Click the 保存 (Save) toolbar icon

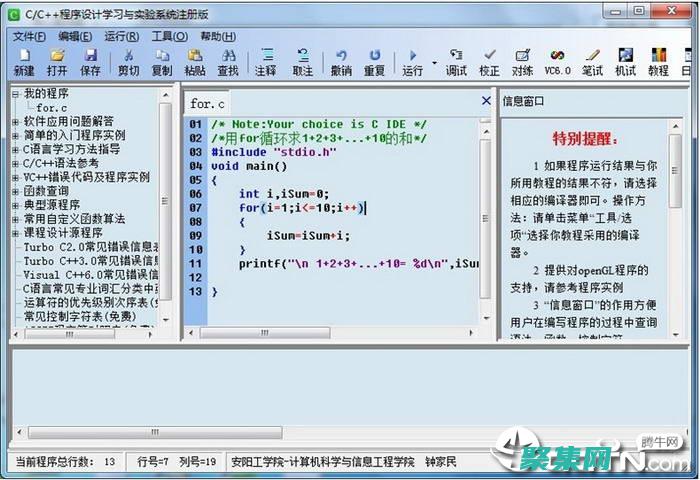[90, 56]
